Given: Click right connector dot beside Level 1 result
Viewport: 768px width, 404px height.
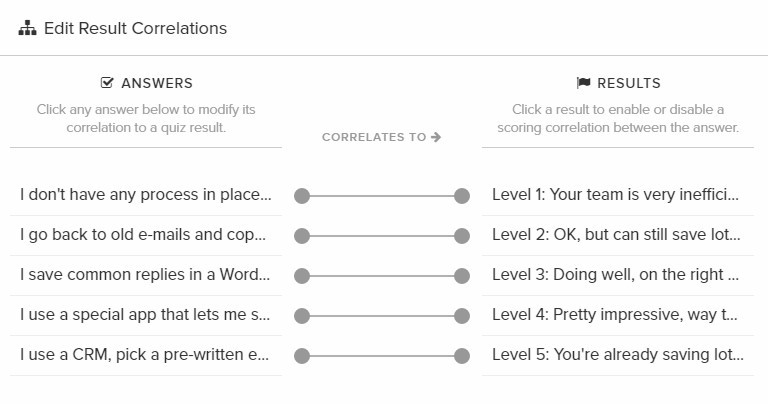Looking at the screenshot, I should point(461,196).
